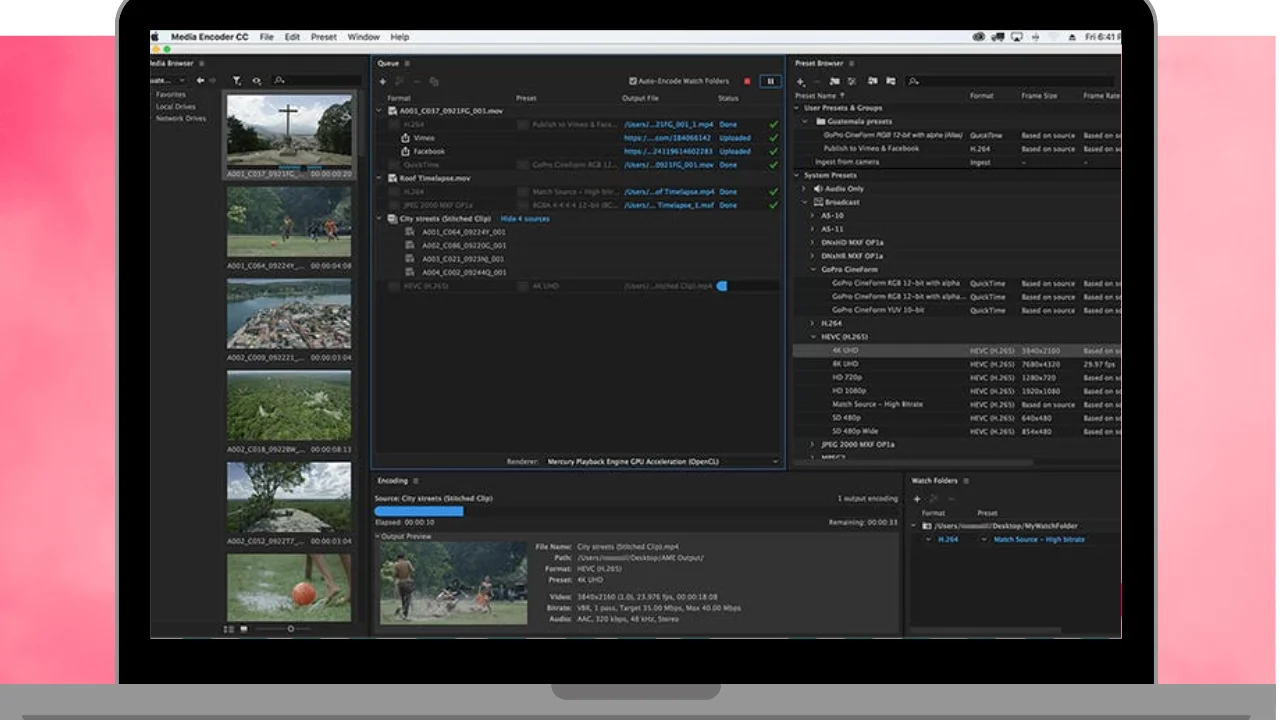This screenshot has width=1280, height=720.
Task: Click the back arrow in Media Browser
Action: pos(200,80)
